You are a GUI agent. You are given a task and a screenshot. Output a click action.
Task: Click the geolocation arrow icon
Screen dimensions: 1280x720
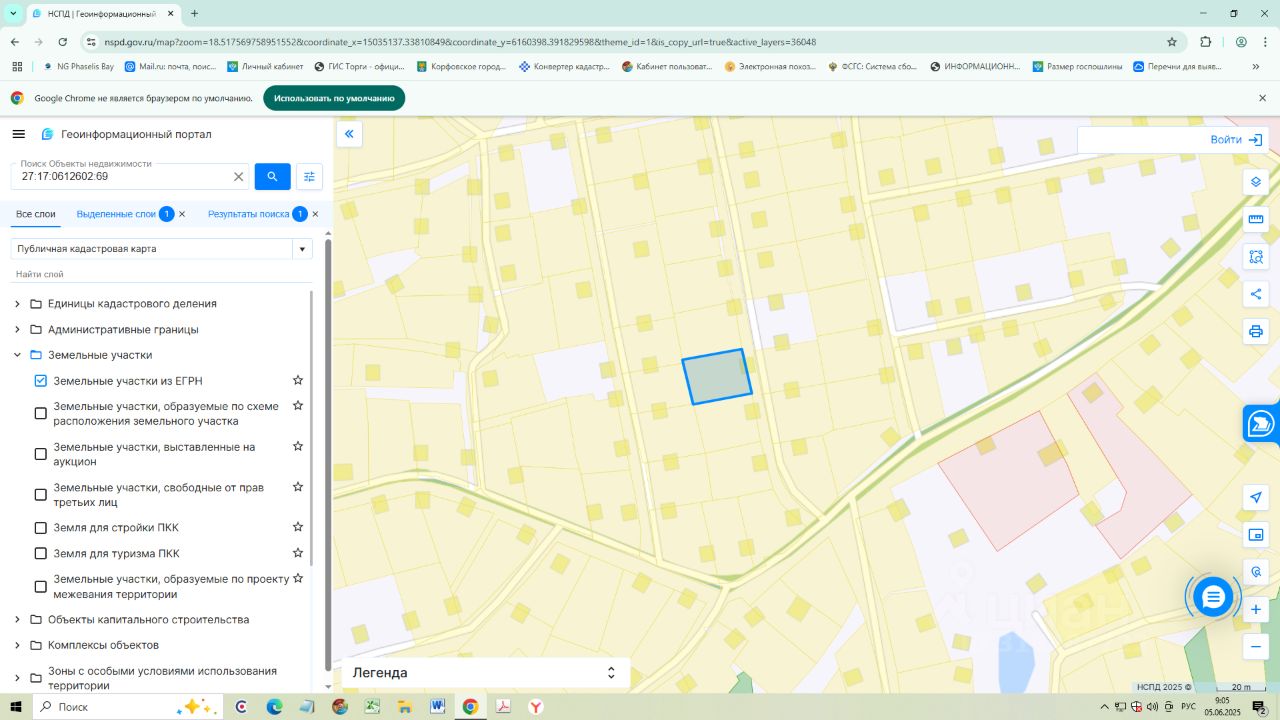pos(1256,498)
